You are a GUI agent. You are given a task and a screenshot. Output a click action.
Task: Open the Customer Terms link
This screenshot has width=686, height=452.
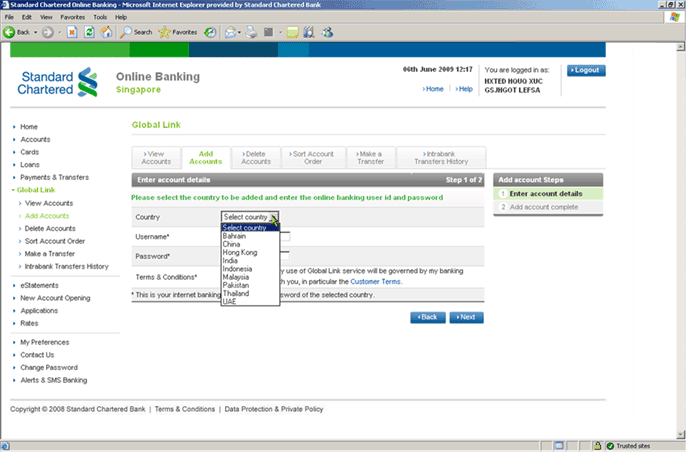[x=375, y=281]
